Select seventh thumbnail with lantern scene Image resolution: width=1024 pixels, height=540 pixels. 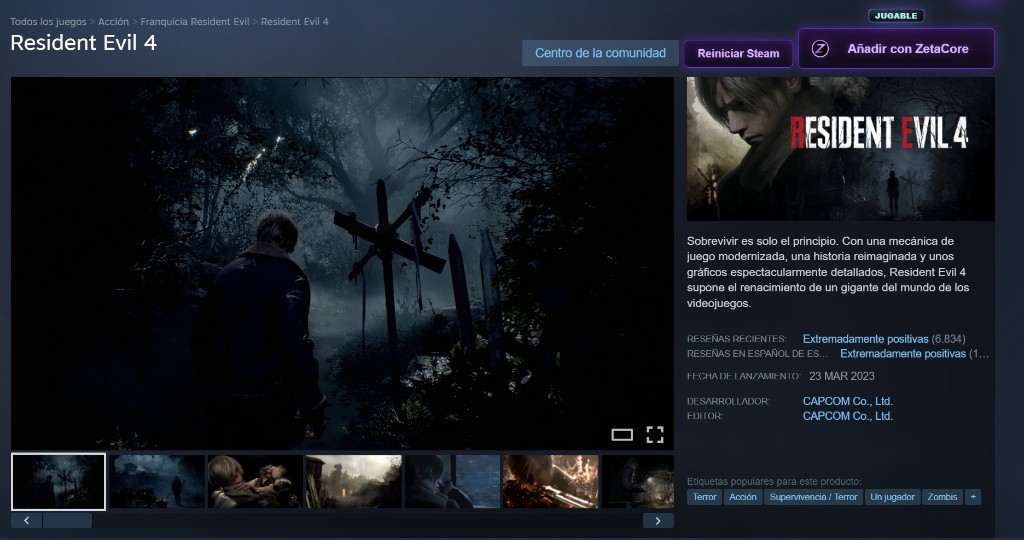pos(638,482)
